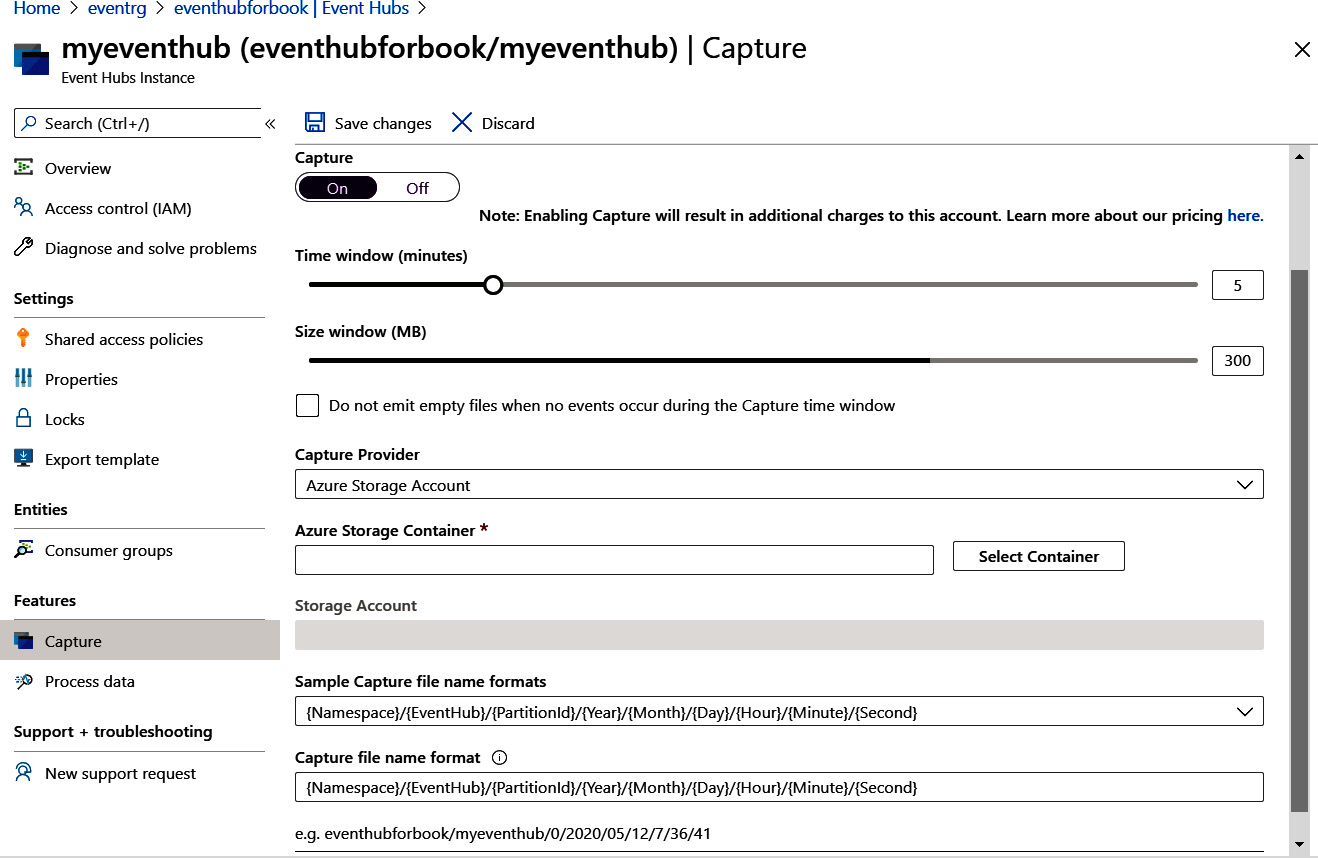Click the Overview icon in sidebar
Viewport: 1318px width, 858px height.
24,168
